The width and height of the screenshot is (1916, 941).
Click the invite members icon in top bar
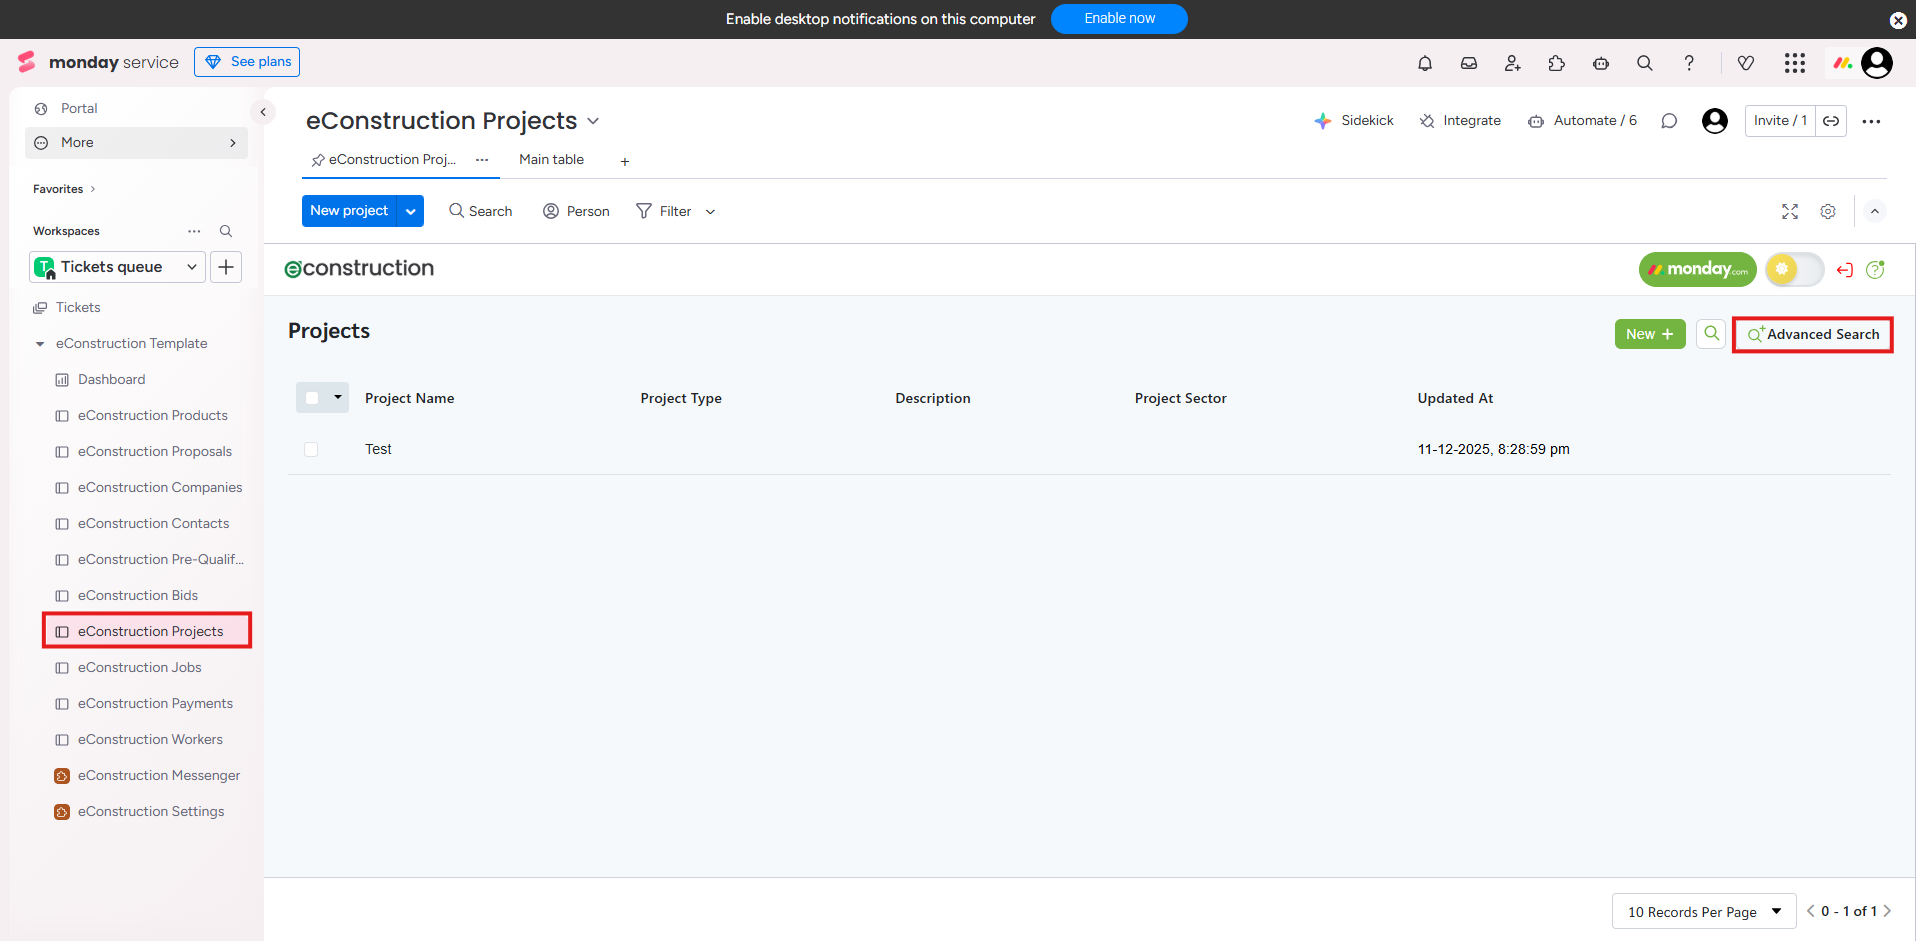tap(1513, 63)
